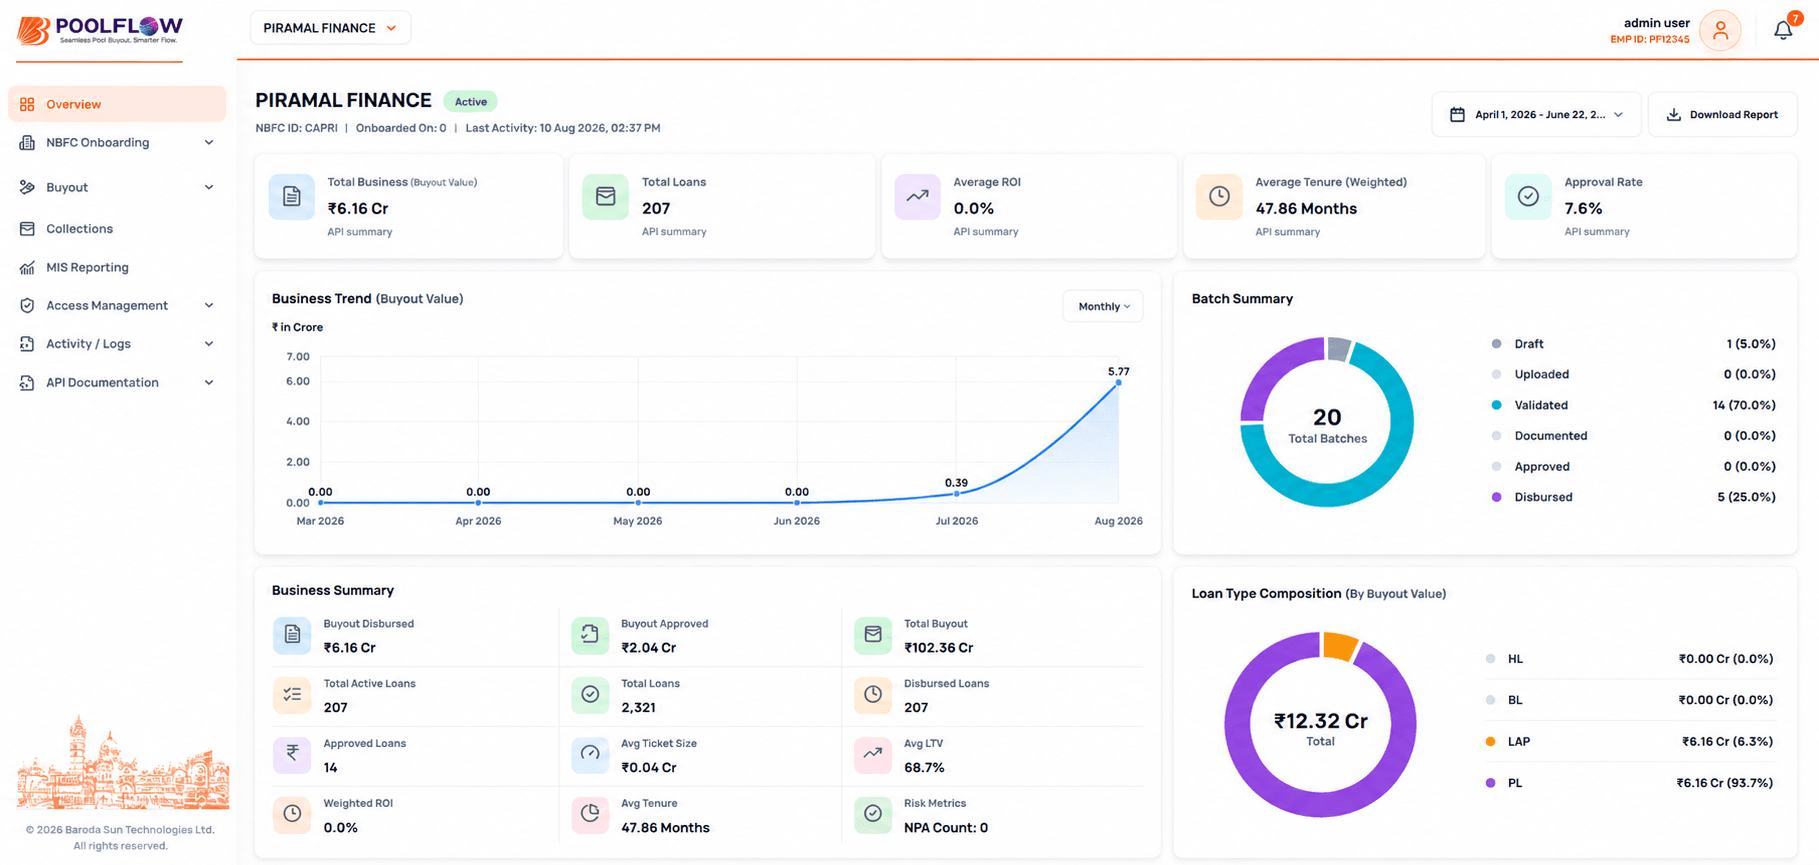Click the calendar icon in date range
The image size is (1819, 865).
pos(1457,115)
